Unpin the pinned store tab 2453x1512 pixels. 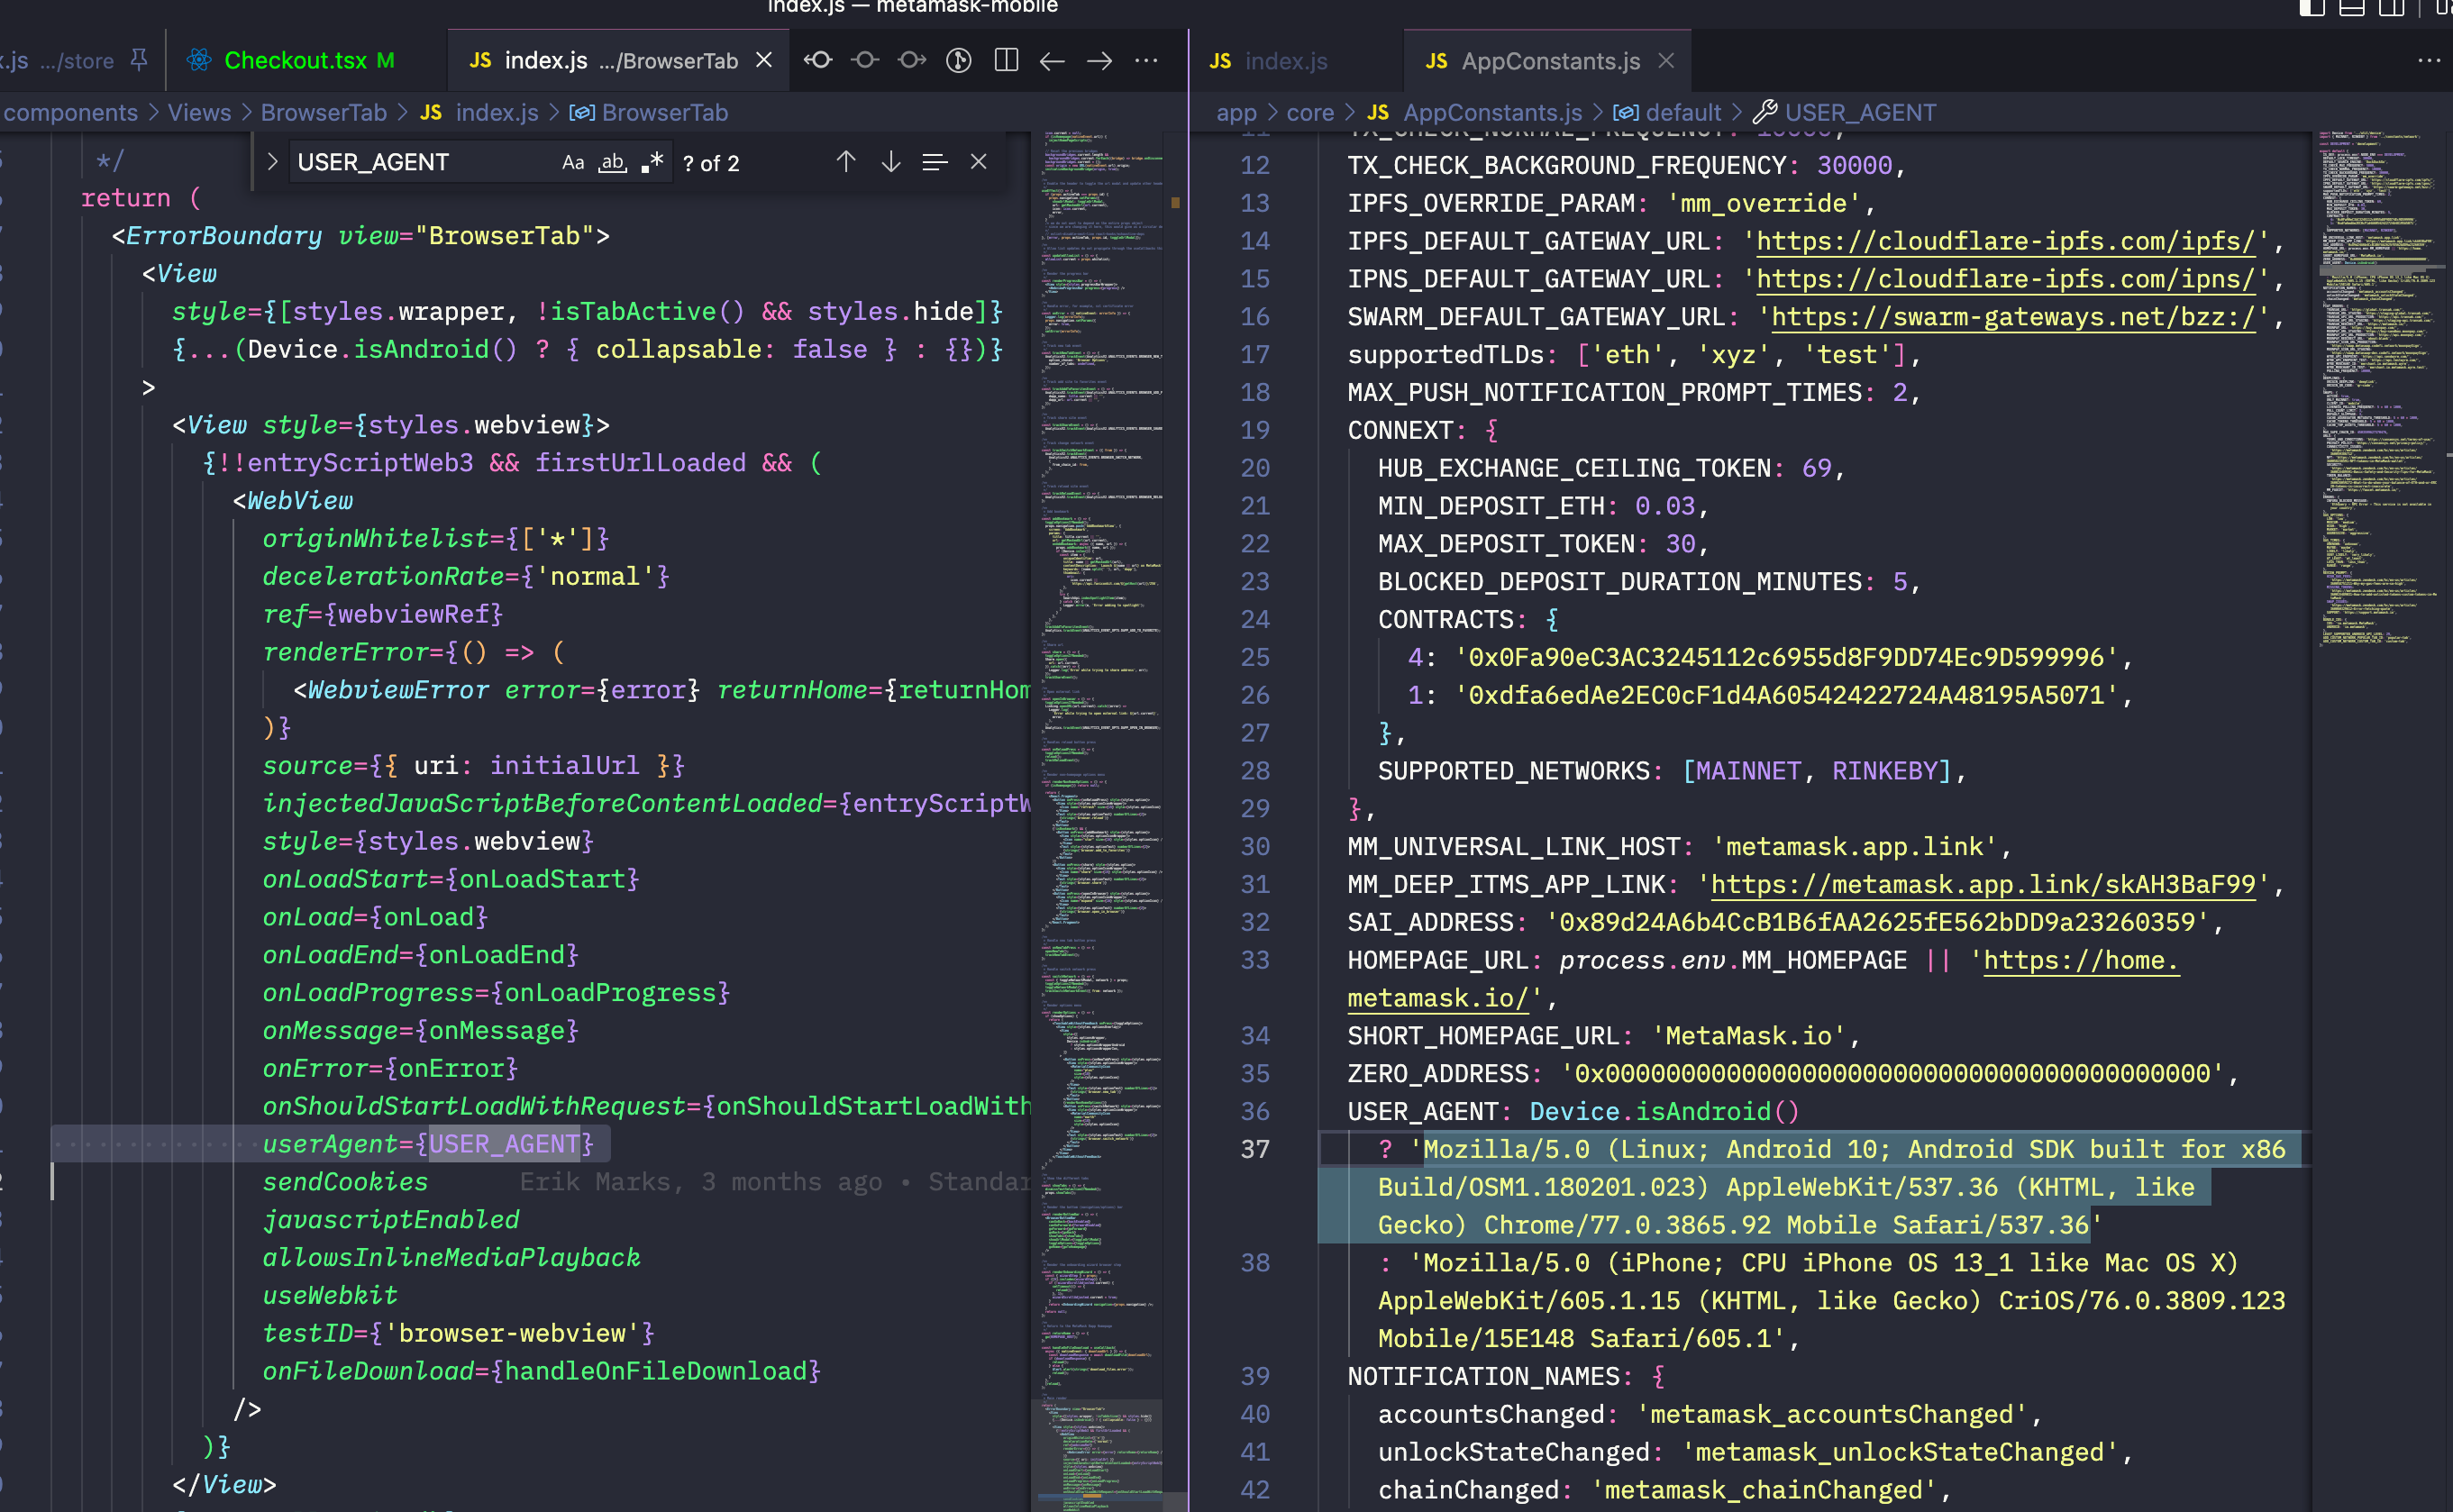click(139, 61)
